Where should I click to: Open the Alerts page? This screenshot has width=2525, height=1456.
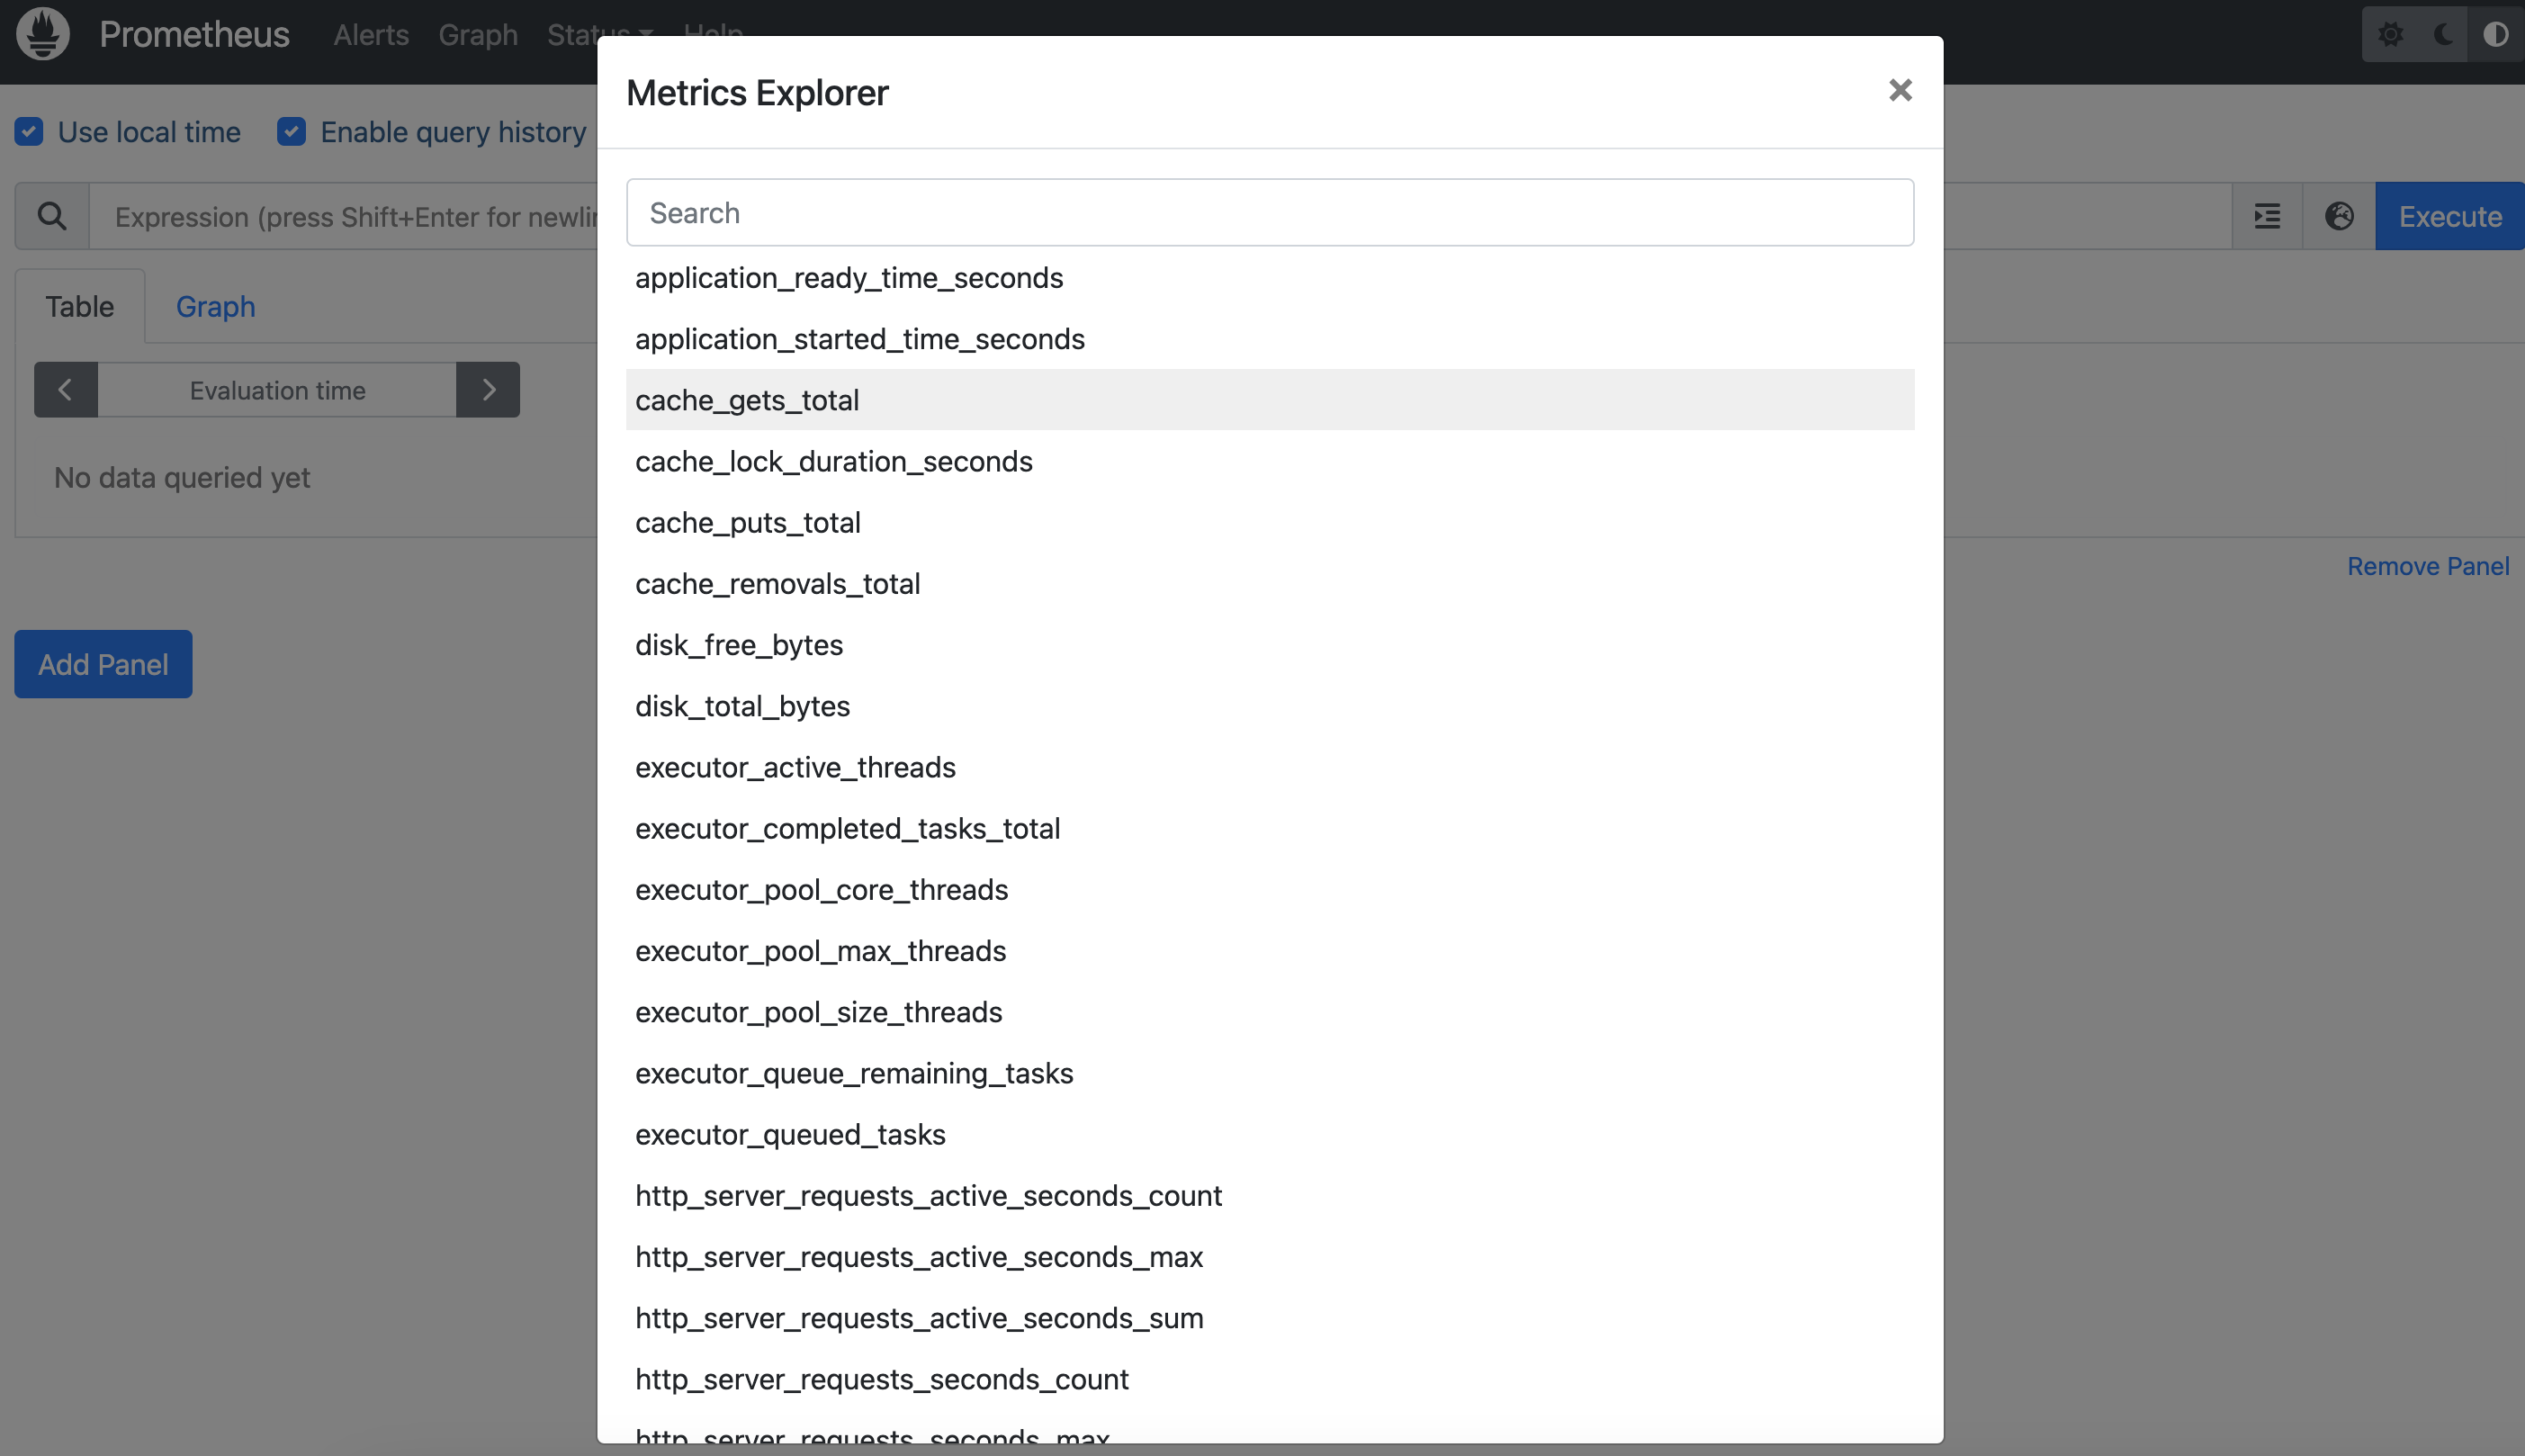pyautogui.click(x=371, y=34)
